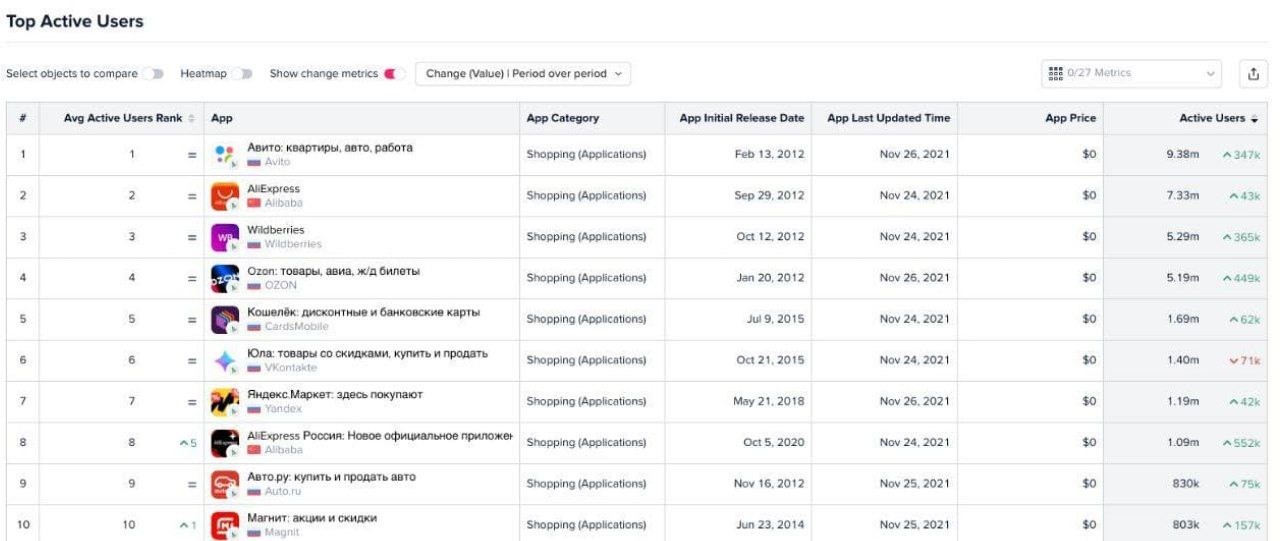The height and width of the screenshot is (541, 1280).
Task: Click the Jun 23, 2014 release date
Action: coord(768,524)
